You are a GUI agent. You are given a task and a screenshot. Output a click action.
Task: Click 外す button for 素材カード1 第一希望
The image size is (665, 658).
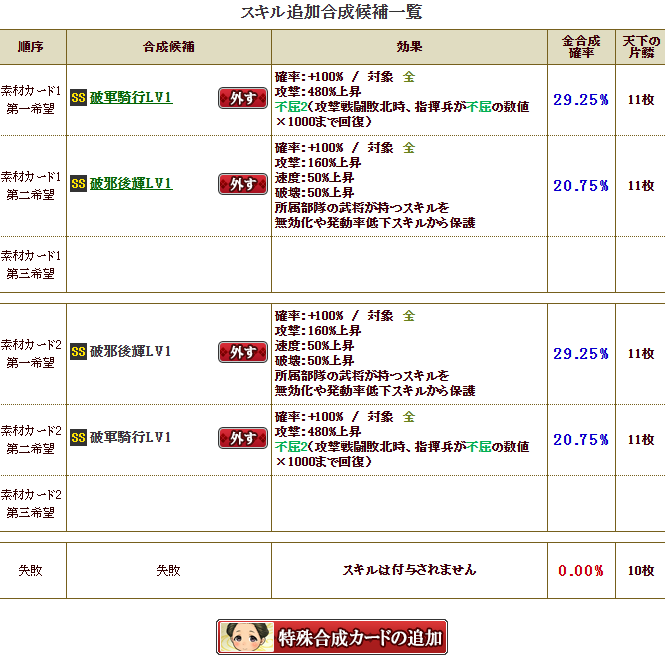pyautogui.click(x=243, y=98)
